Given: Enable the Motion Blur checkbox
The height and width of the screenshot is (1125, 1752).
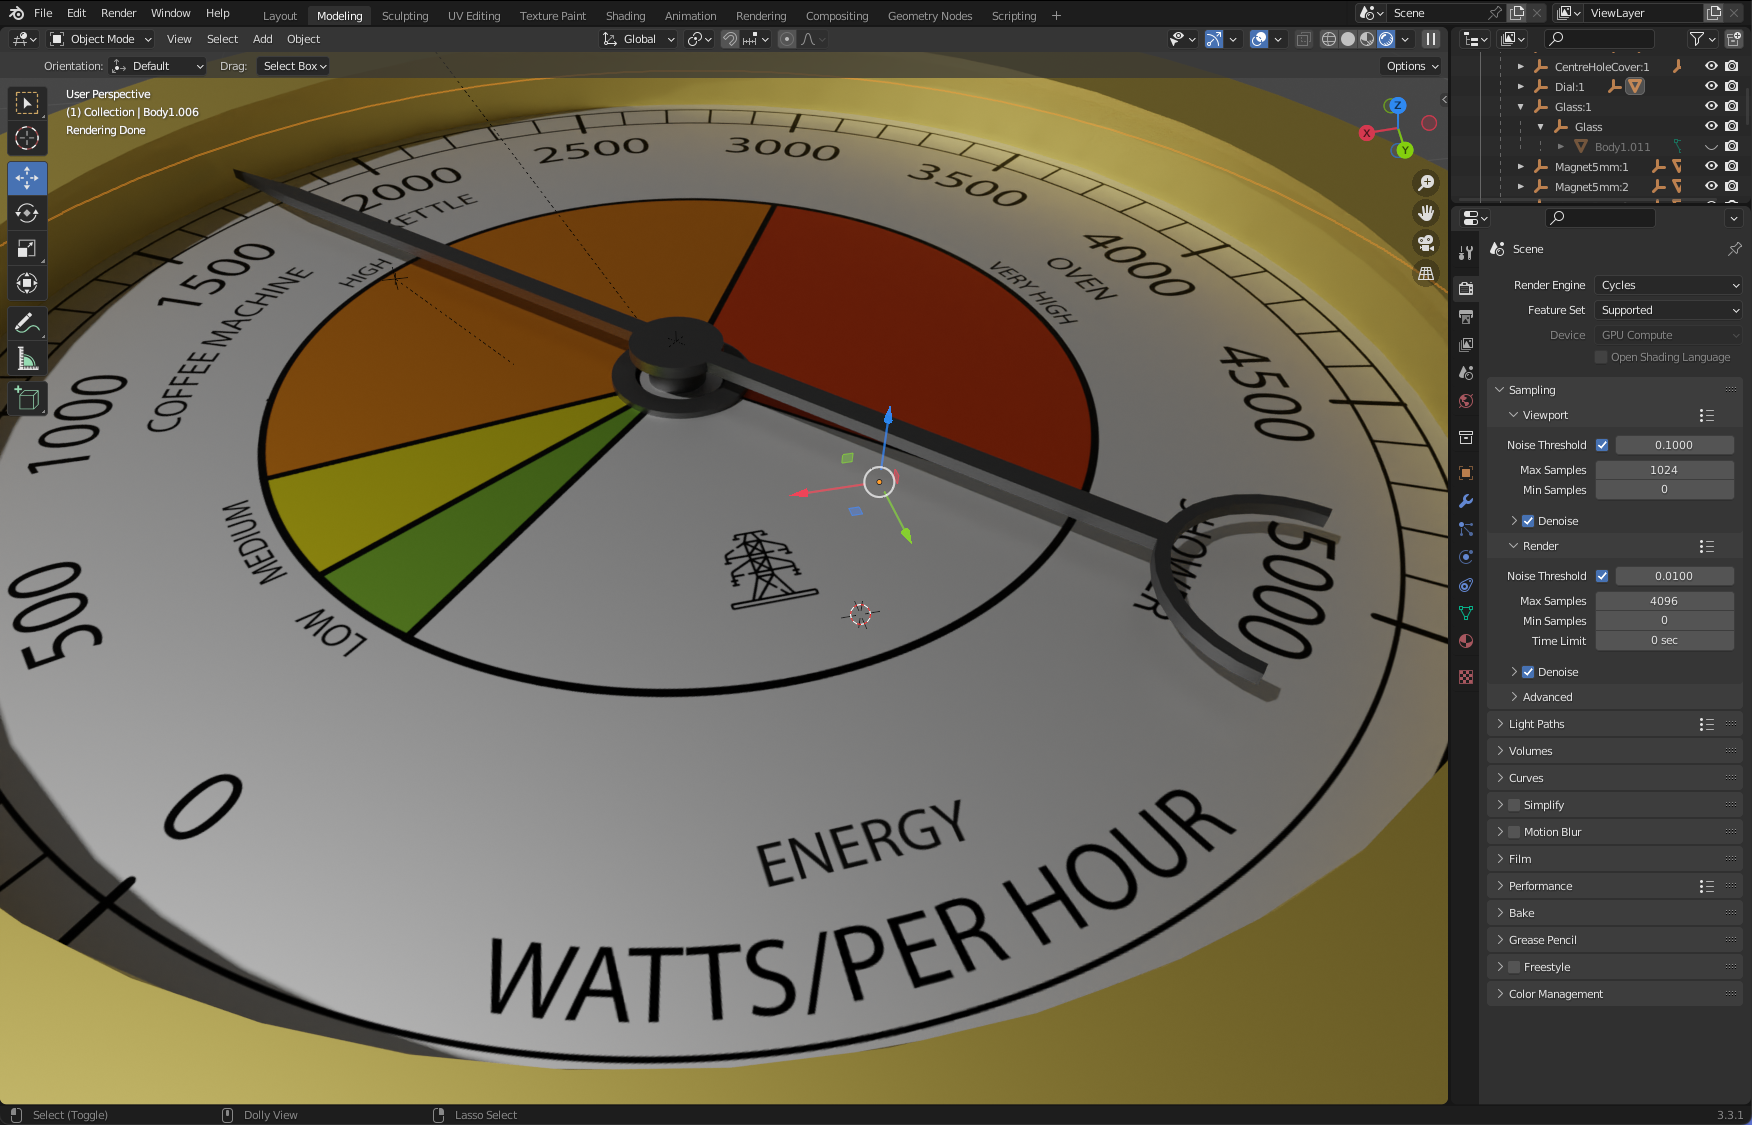Looking at the screenshot, I should (1514, 832).
